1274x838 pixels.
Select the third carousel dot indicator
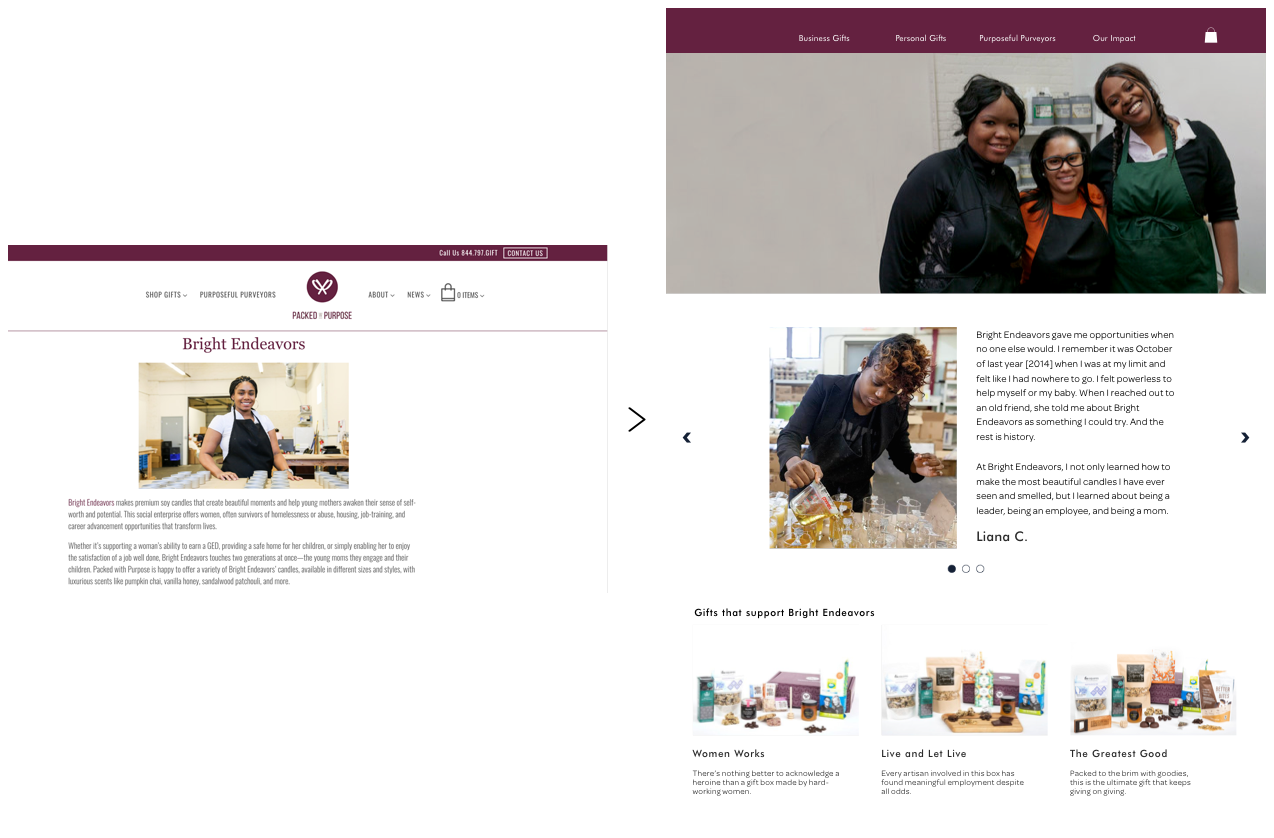[x=980, y=569]
